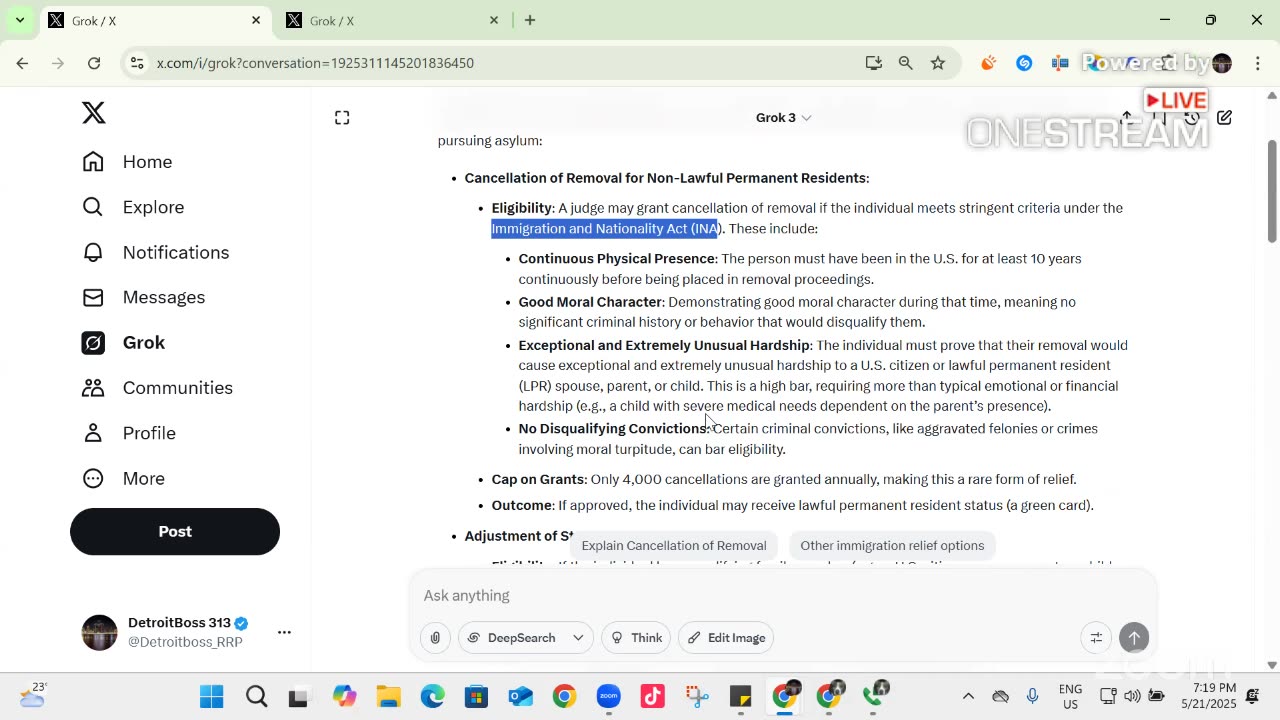Open Microsoft Edge from the taskbar

(x=432, y=697)
